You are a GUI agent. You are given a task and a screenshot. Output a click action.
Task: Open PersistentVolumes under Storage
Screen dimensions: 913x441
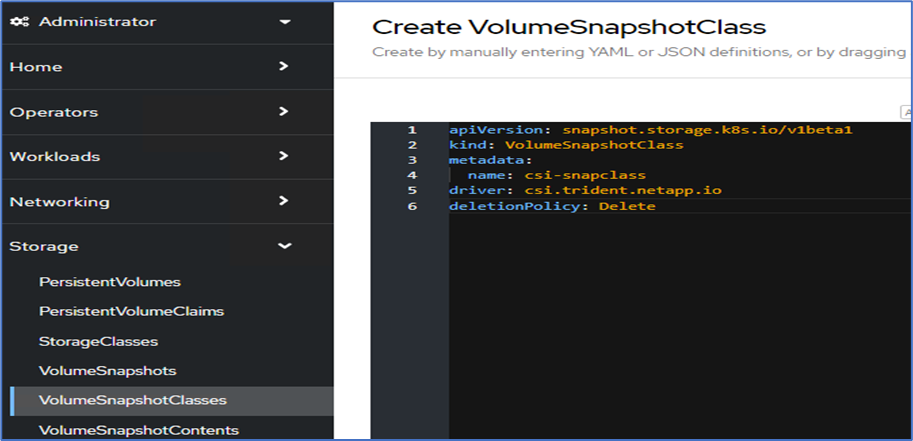click(x=109, y=282)
